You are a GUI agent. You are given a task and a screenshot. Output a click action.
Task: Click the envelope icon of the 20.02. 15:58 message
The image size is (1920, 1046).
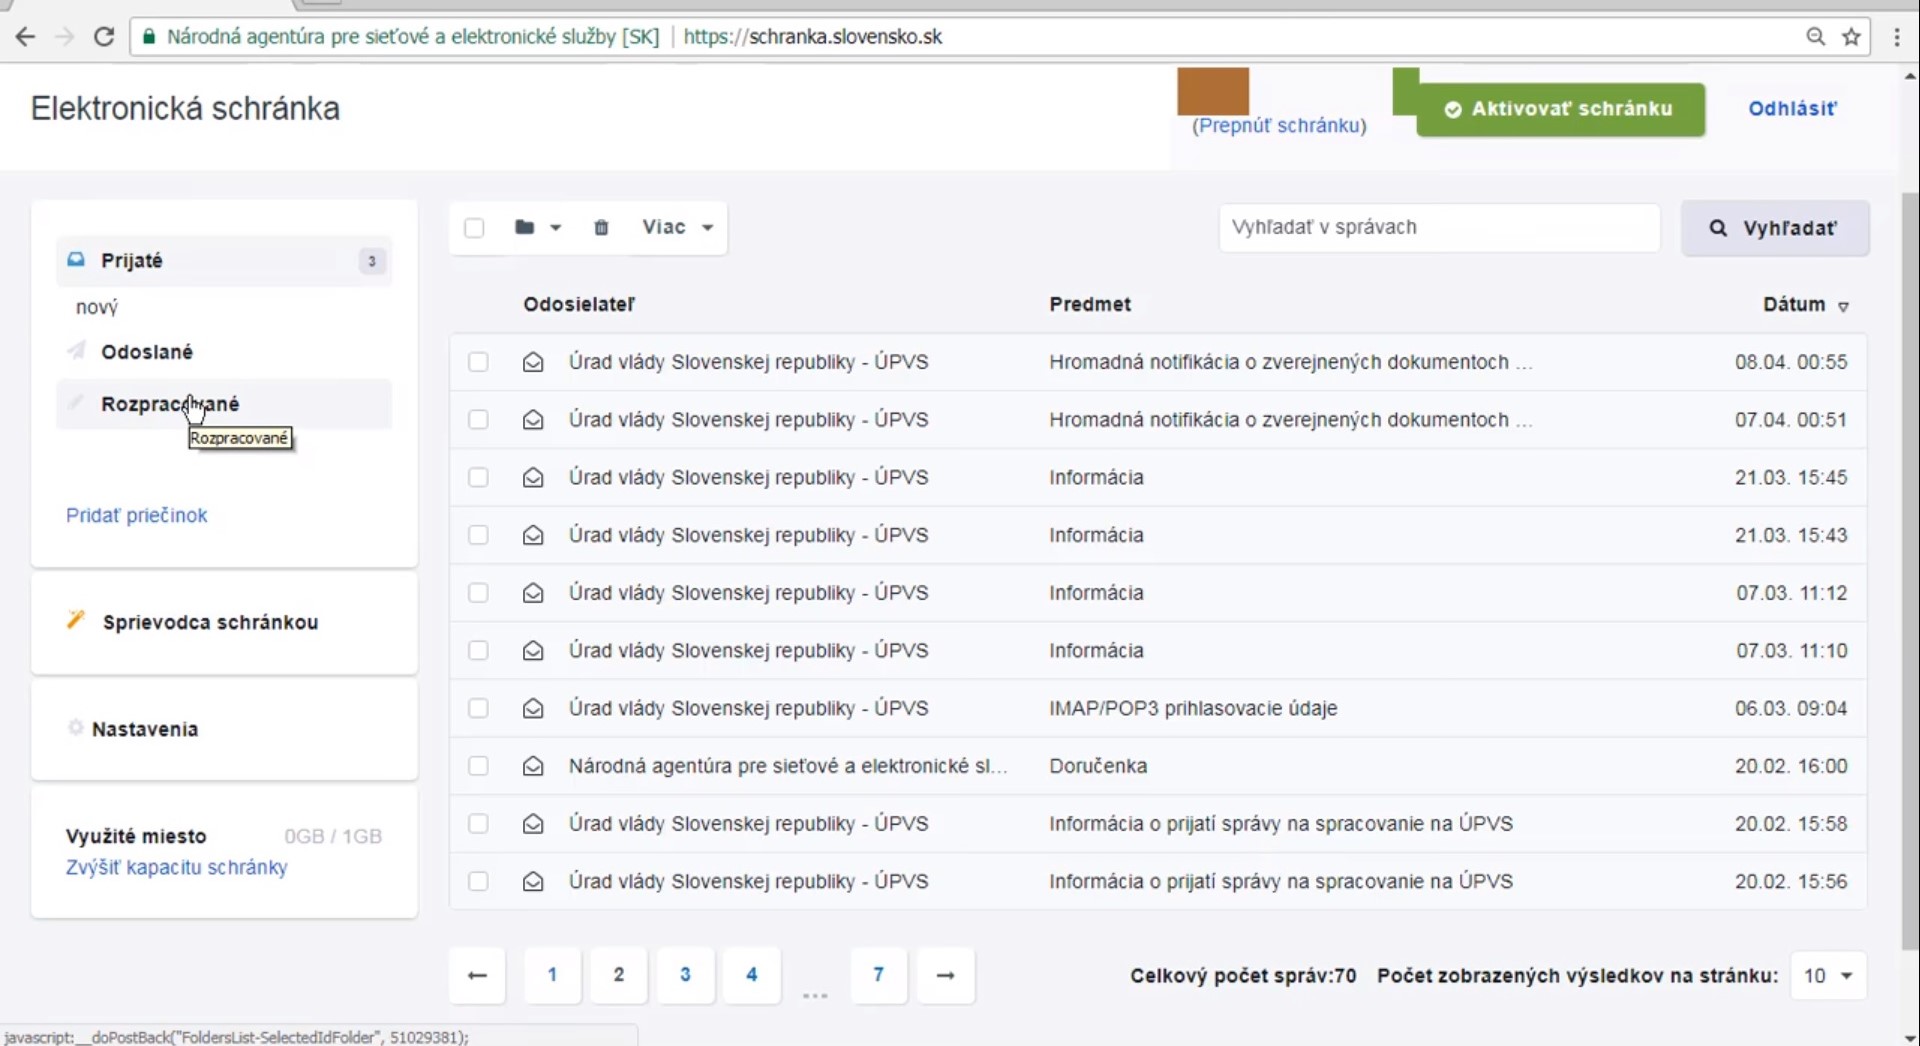click(533, 824)
